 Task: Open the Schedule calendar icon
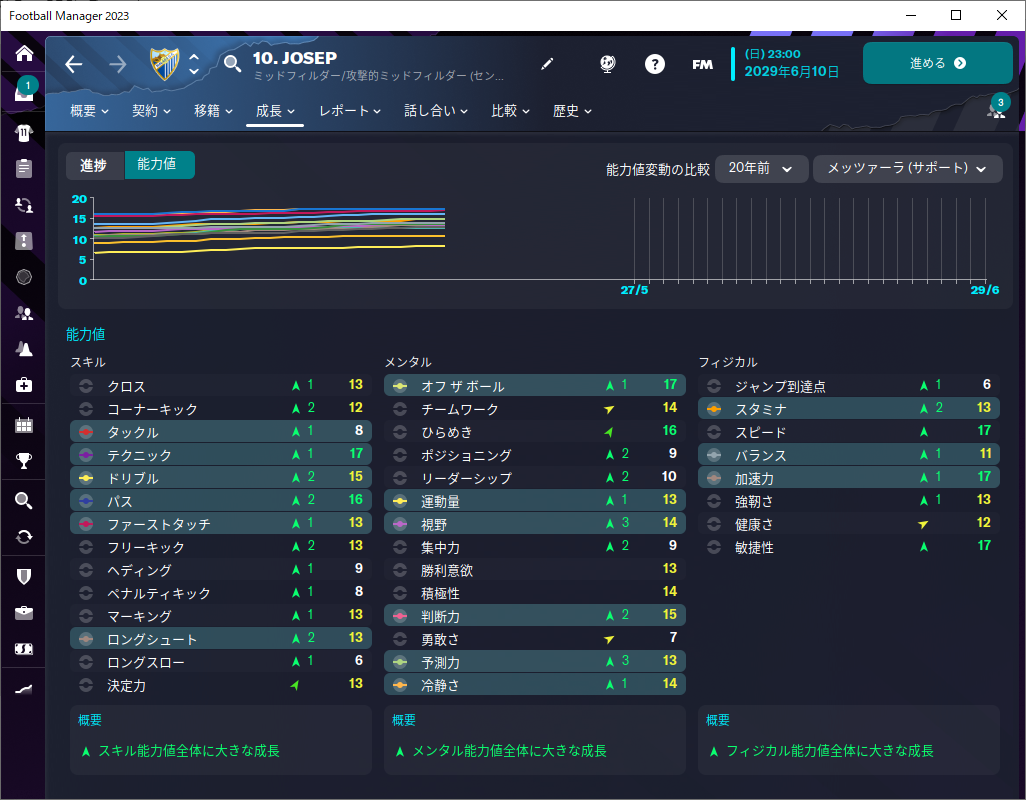[24, 425]
